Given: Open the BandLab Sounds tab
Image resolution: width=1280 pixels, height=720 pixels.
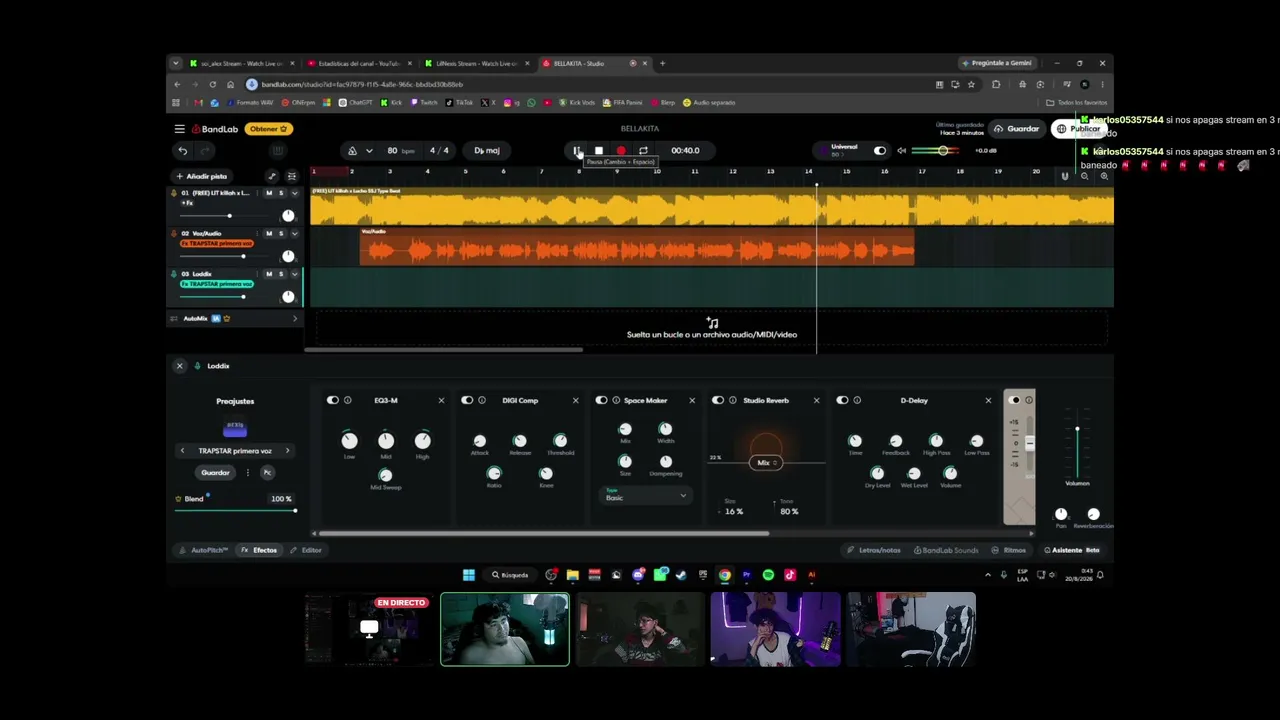Looking at the screenshot, I should 946,550.
